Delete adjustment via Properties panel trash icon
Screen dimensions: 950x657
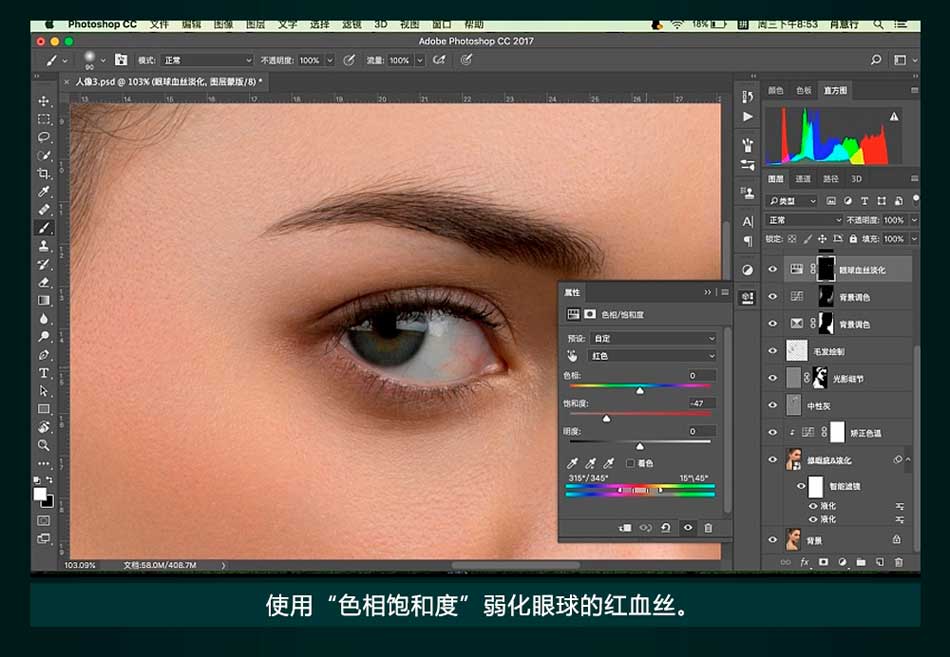pos(708,528)
